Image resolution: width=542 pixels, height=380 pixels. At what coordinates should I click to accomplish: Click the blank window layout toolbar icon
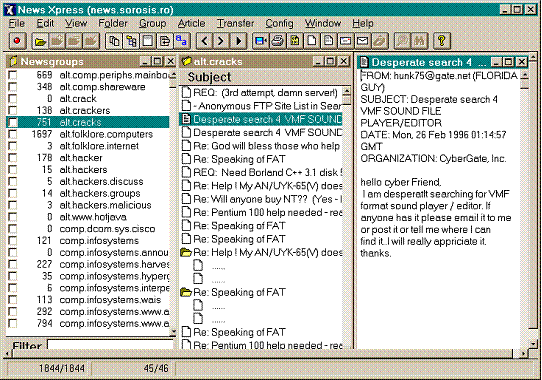coord(148,41)
